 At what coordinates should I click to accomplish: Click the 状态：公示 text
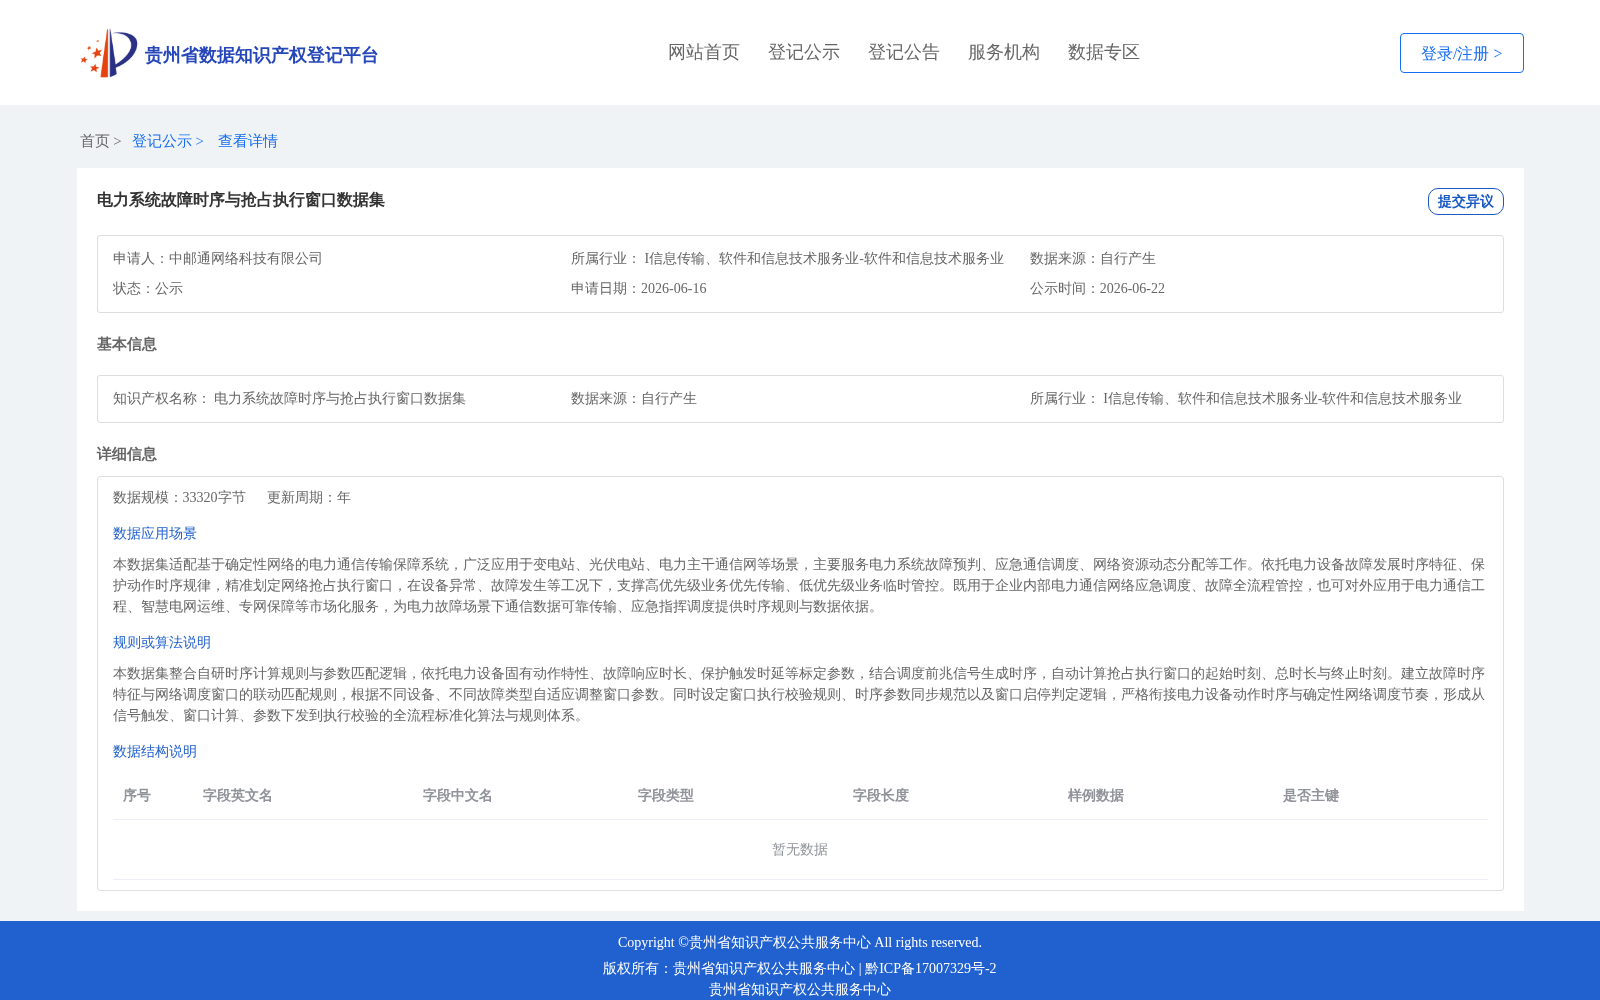click(x=148, y=288)
